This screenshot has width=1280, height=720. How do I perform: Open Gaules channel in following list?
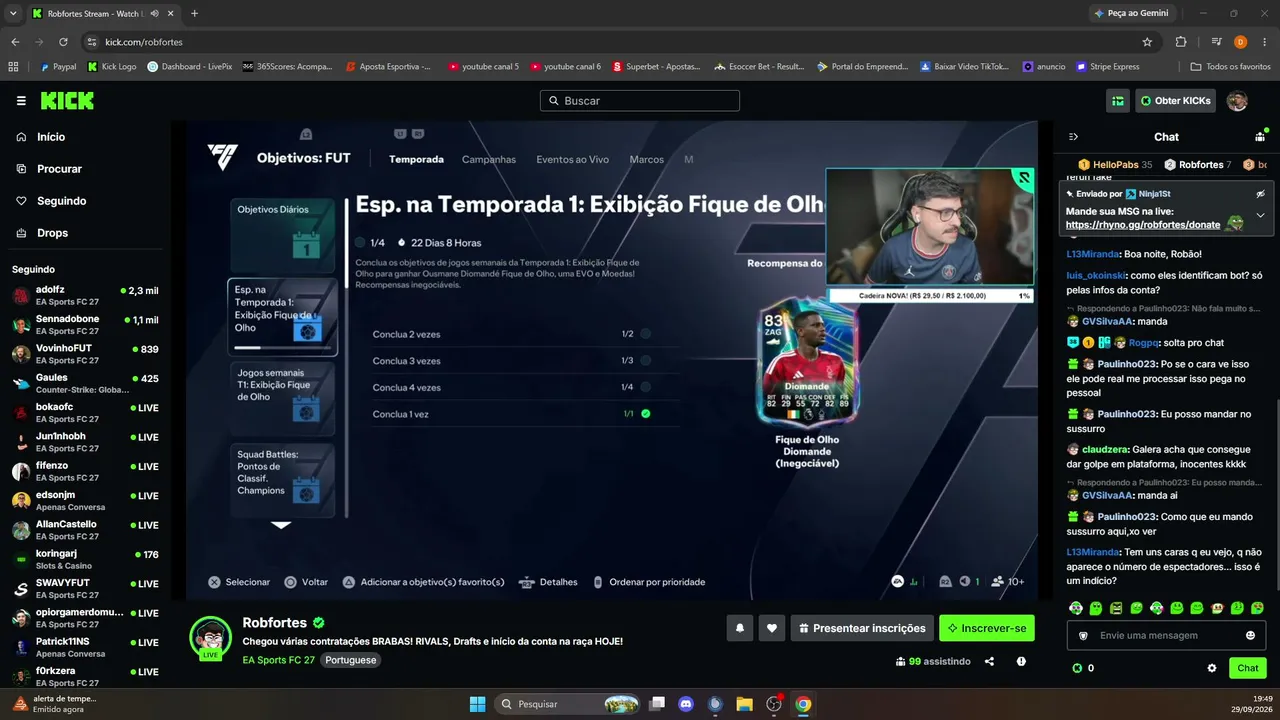click(x=85, y=384)
